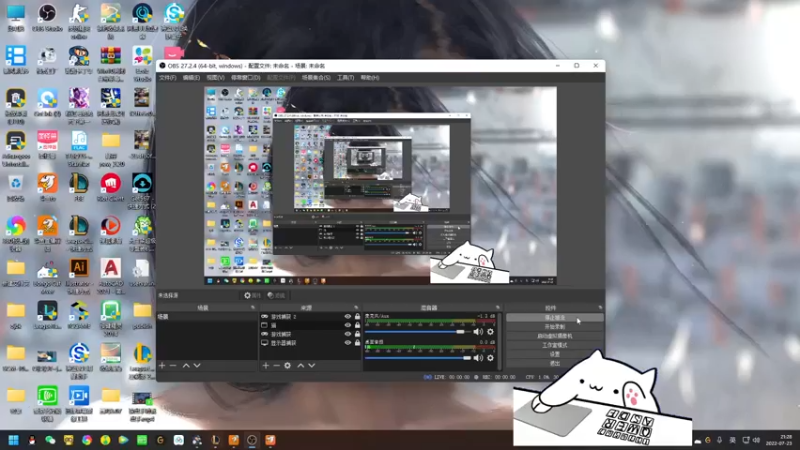Select the Counter-Strike desktop shortcut
This screenshot has height=450, width=800.
79,21
